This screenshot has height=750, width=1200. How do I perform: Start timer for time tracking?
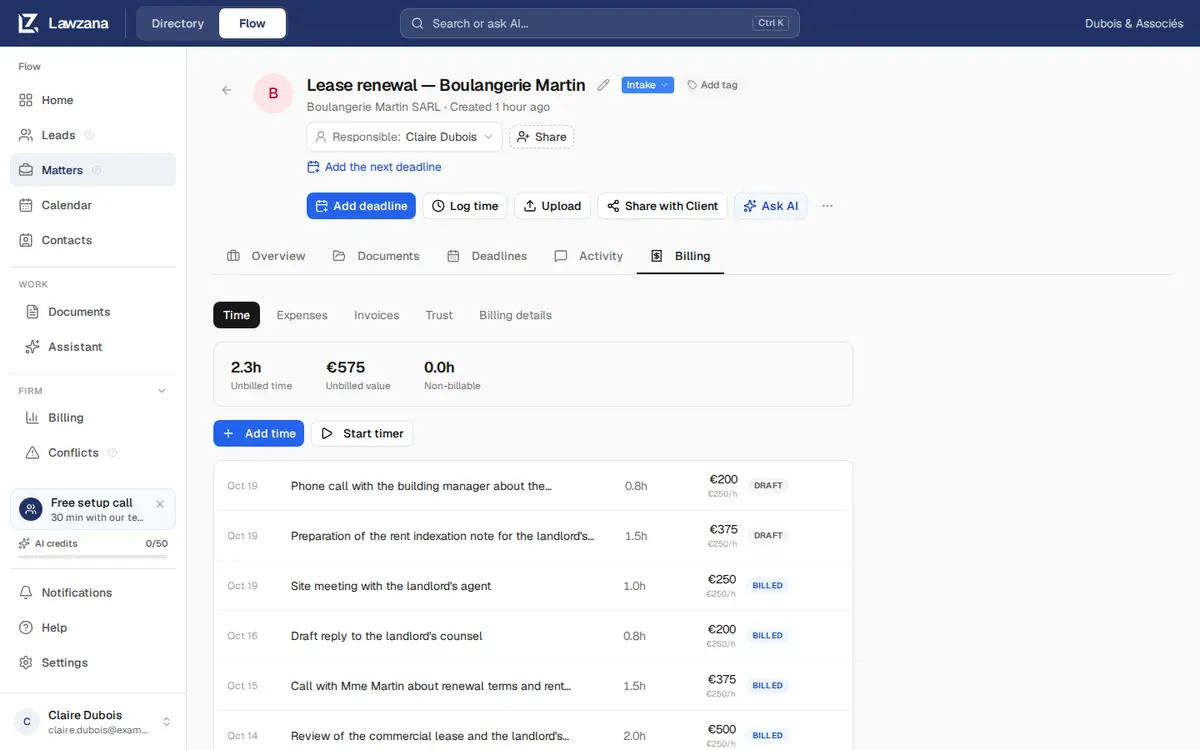[x=362, y=433]
